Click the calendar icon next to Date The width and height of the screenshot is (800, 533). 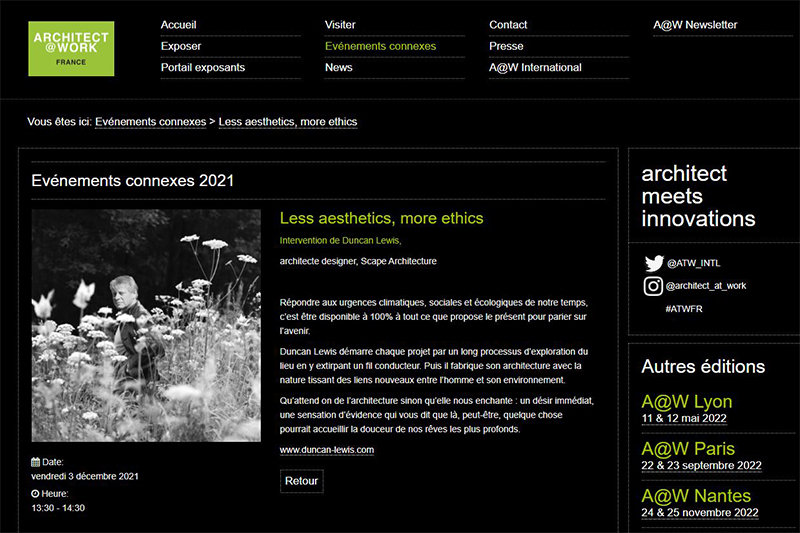pos(35,462)
